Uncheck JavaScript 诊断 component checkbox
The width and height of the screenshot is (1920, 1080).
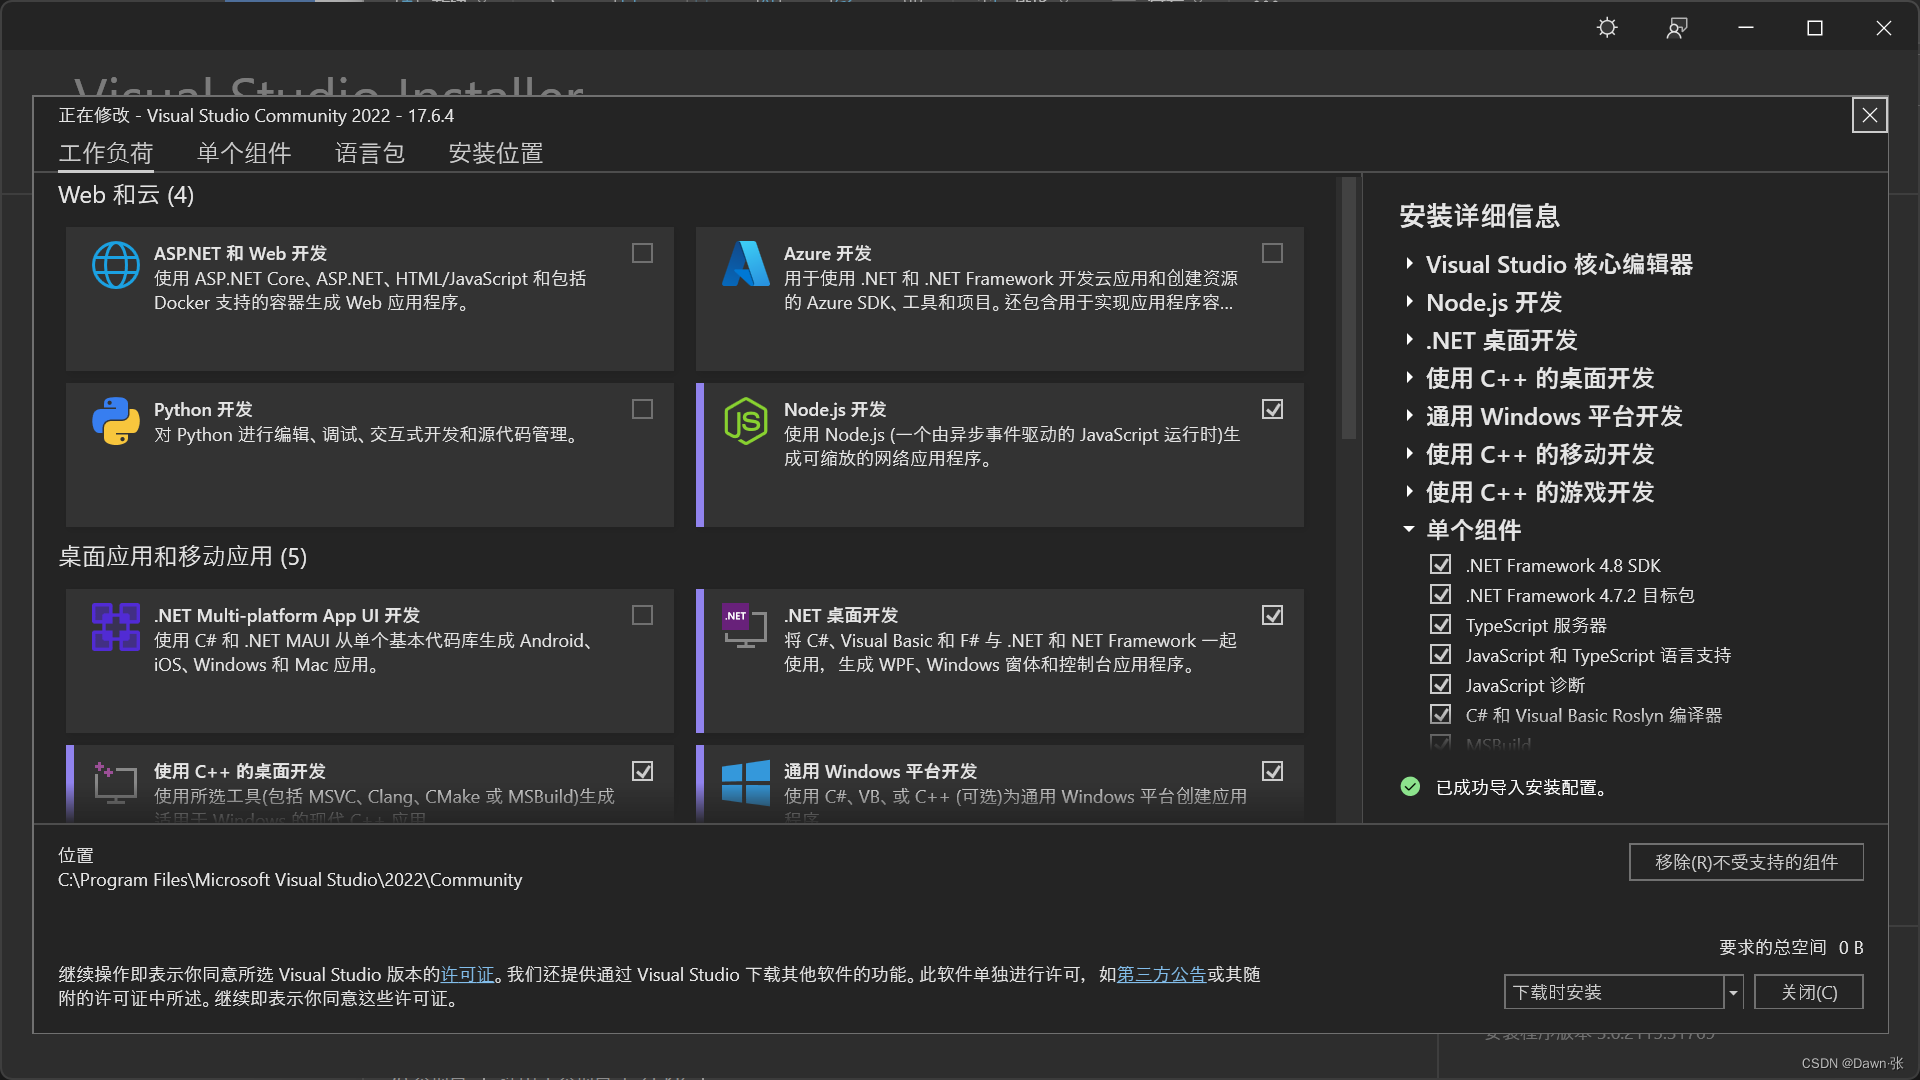click(1440, 685)
